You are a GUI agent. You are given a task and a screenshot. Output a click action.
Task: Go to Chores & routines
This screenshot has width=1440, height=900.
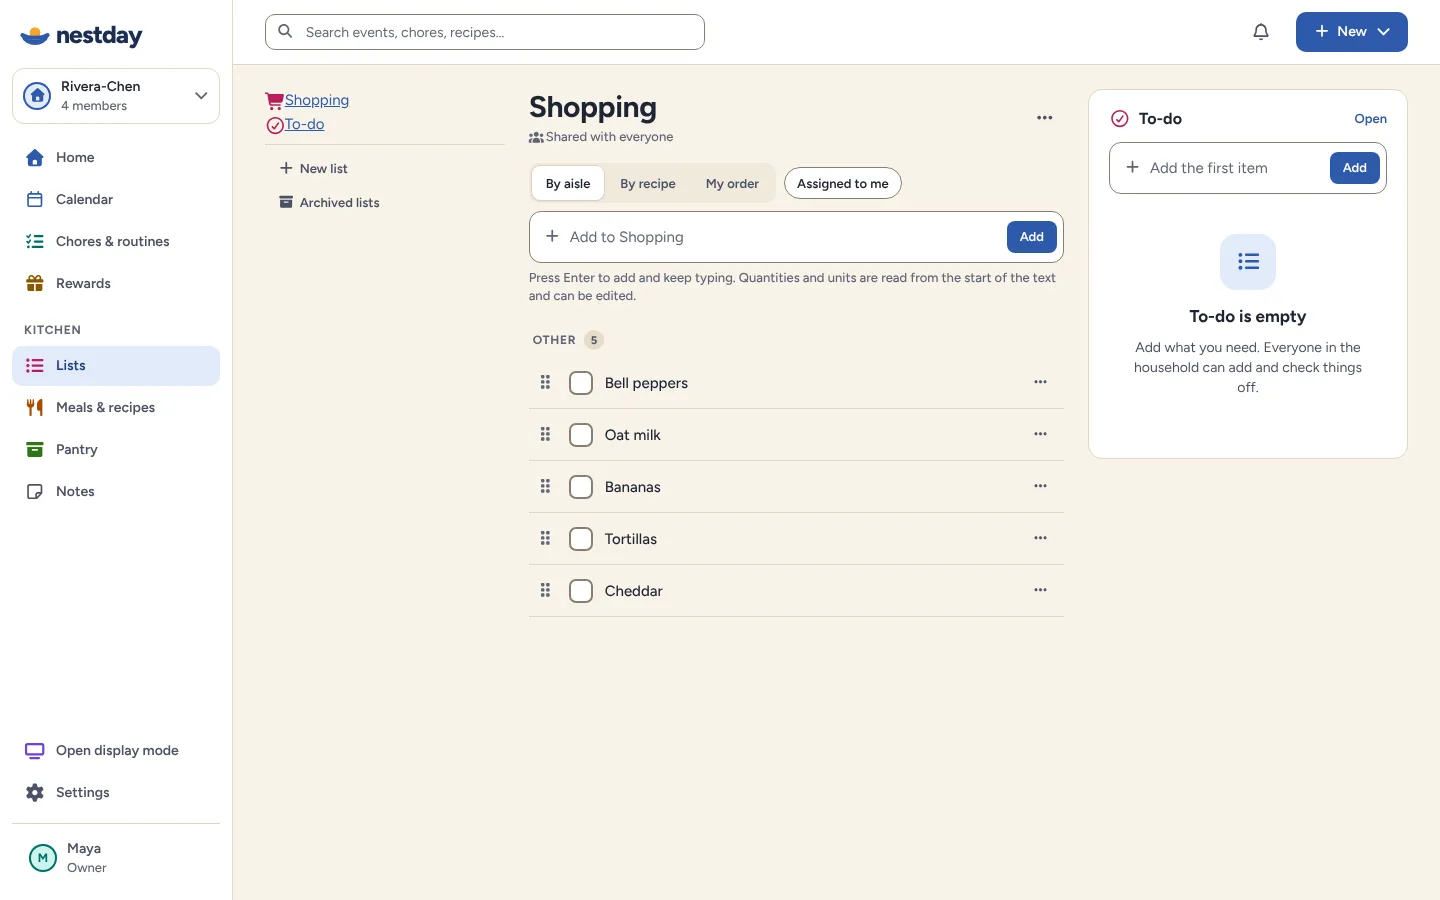tap(116, 242)
